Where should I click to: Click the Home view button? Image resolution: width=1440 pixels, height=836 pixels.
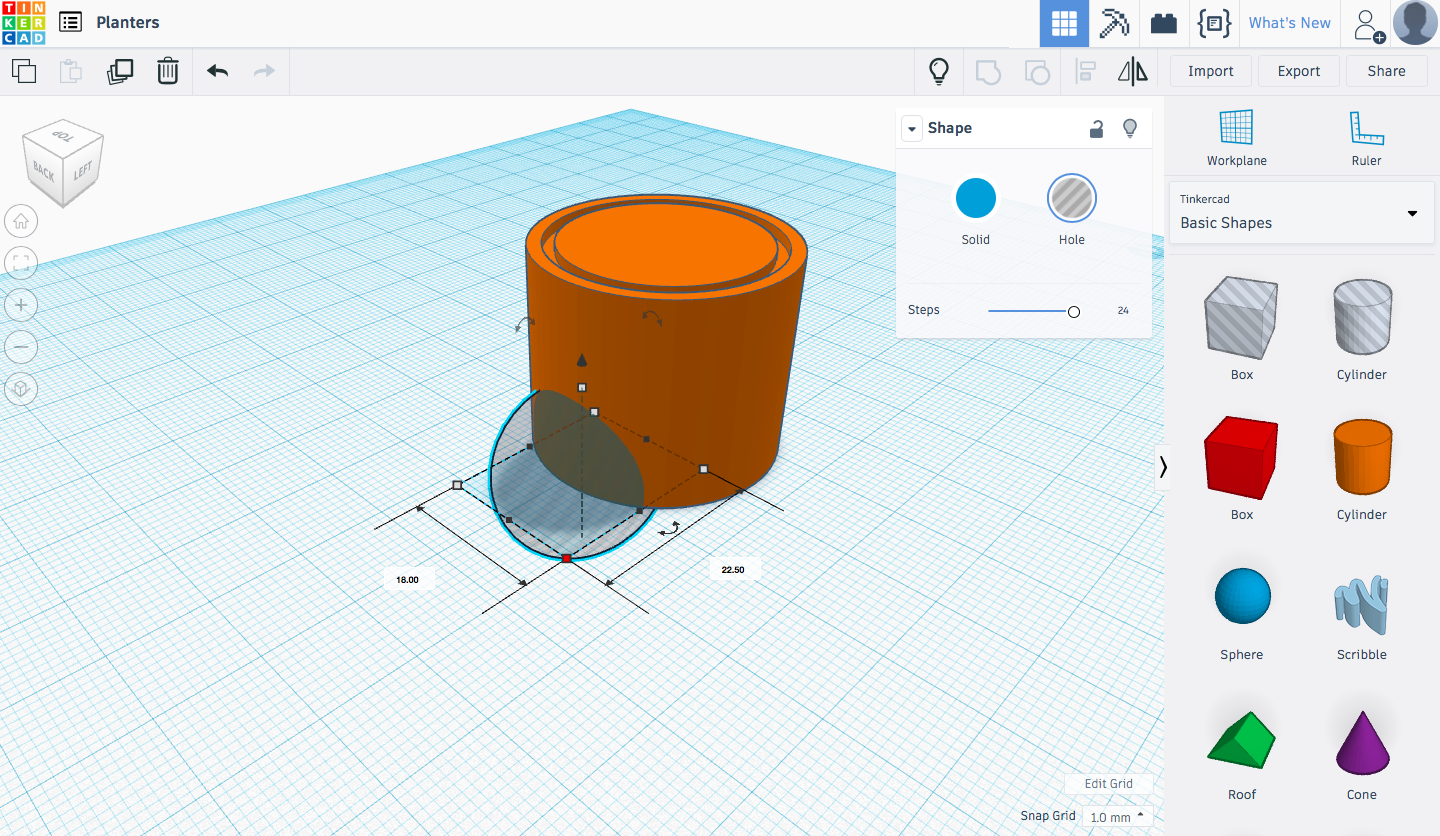pyautogui.click(x=21, y=221)
